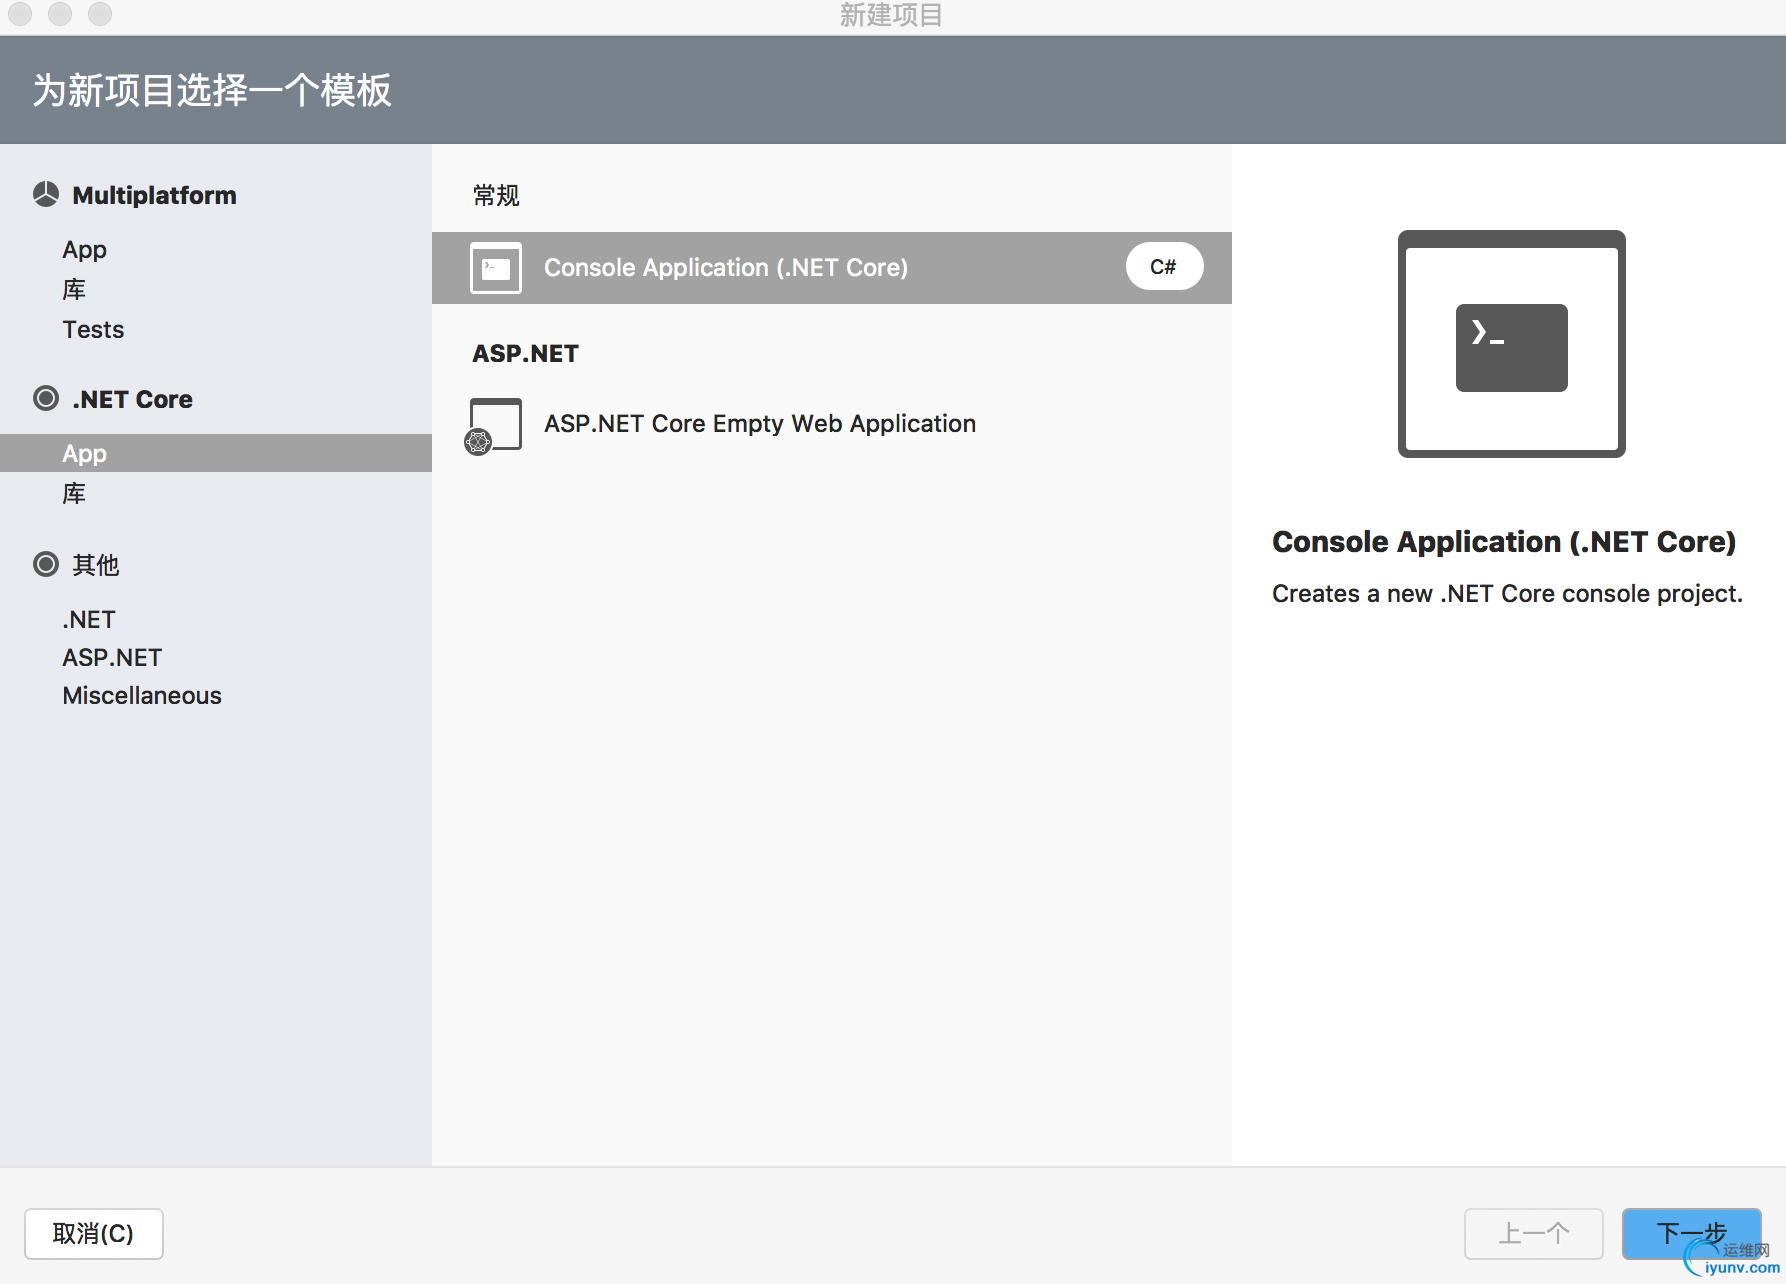The height and width of the screenshot is (1284, 1786).
Task: Click the 'Creates a new .NET Core console project.' text
Action: pos(1507,594)
